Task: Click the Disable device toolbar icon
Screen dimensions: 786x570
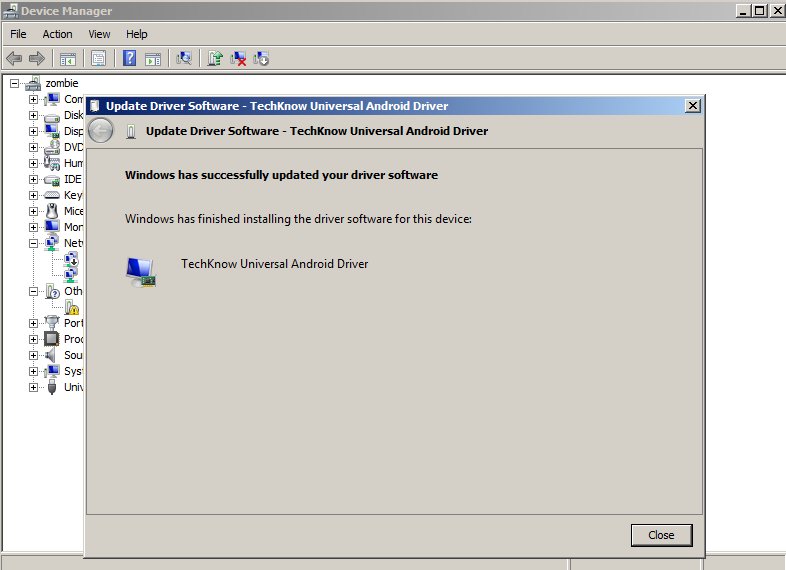Action: (x=261, y=59)
